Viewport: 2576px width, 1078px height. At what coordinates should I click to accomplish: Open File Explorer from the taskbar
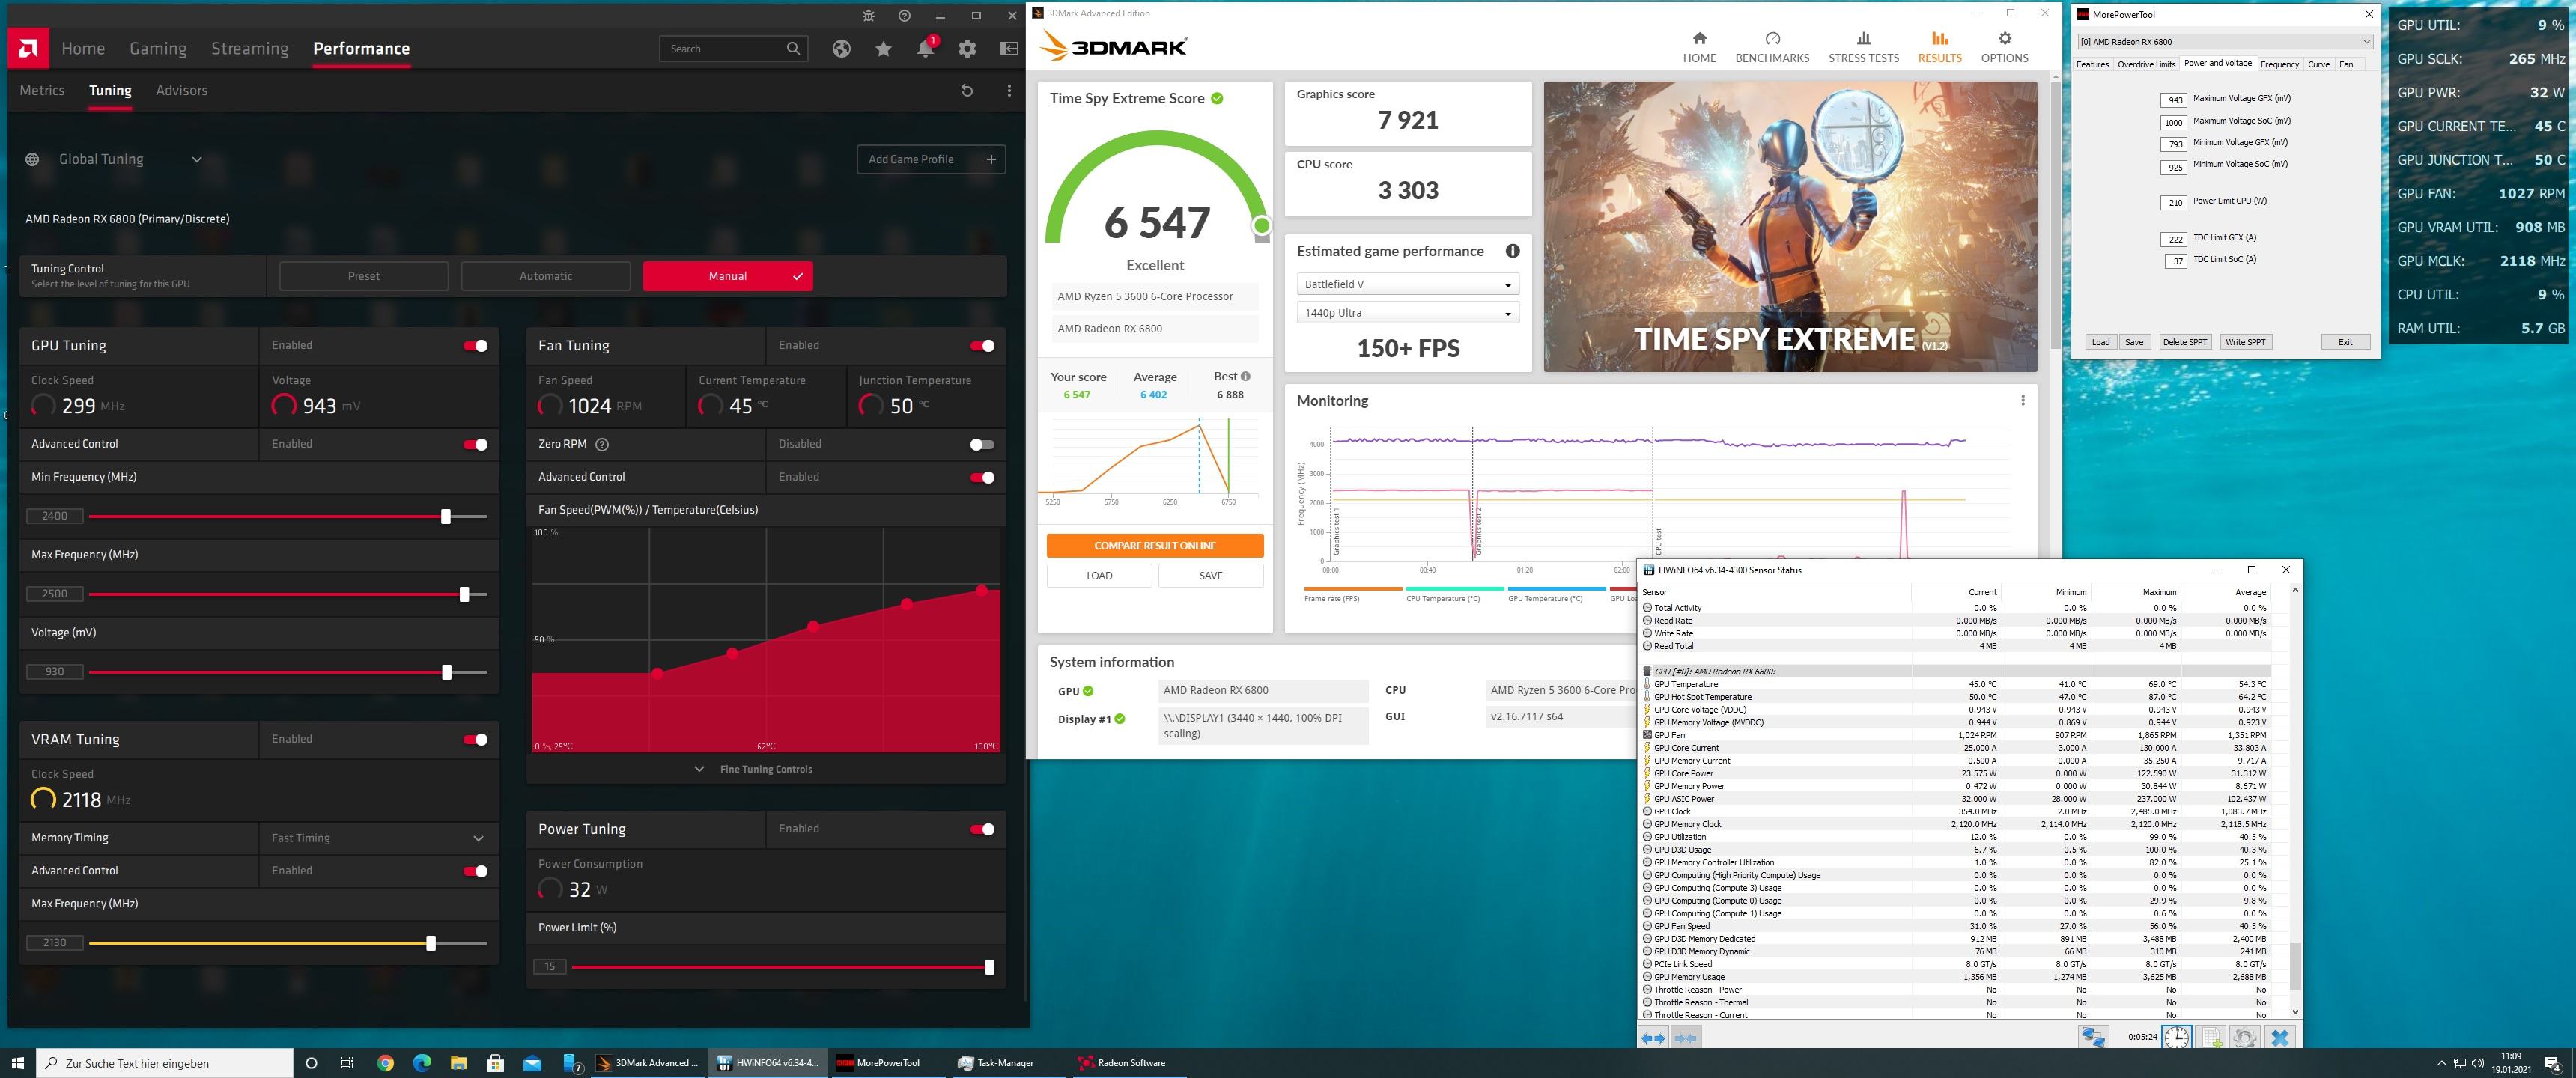click(x=458, y=1063)
